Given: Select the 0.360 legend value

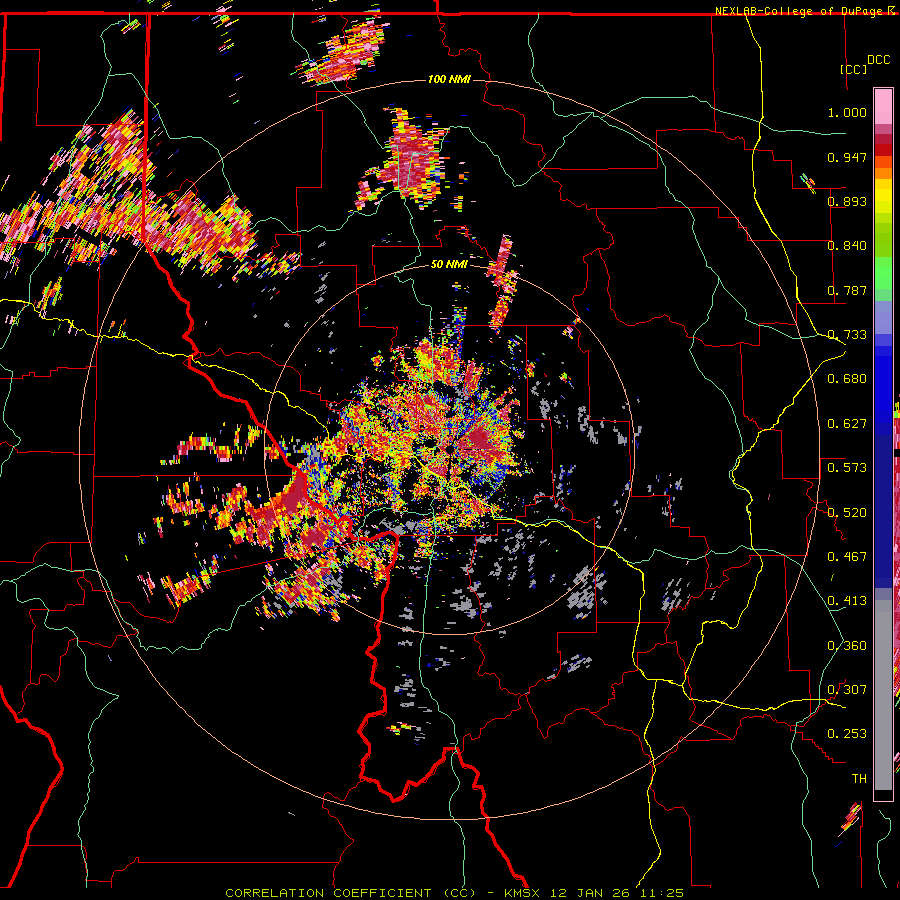Looking at the screenshot, I should 847,646.
